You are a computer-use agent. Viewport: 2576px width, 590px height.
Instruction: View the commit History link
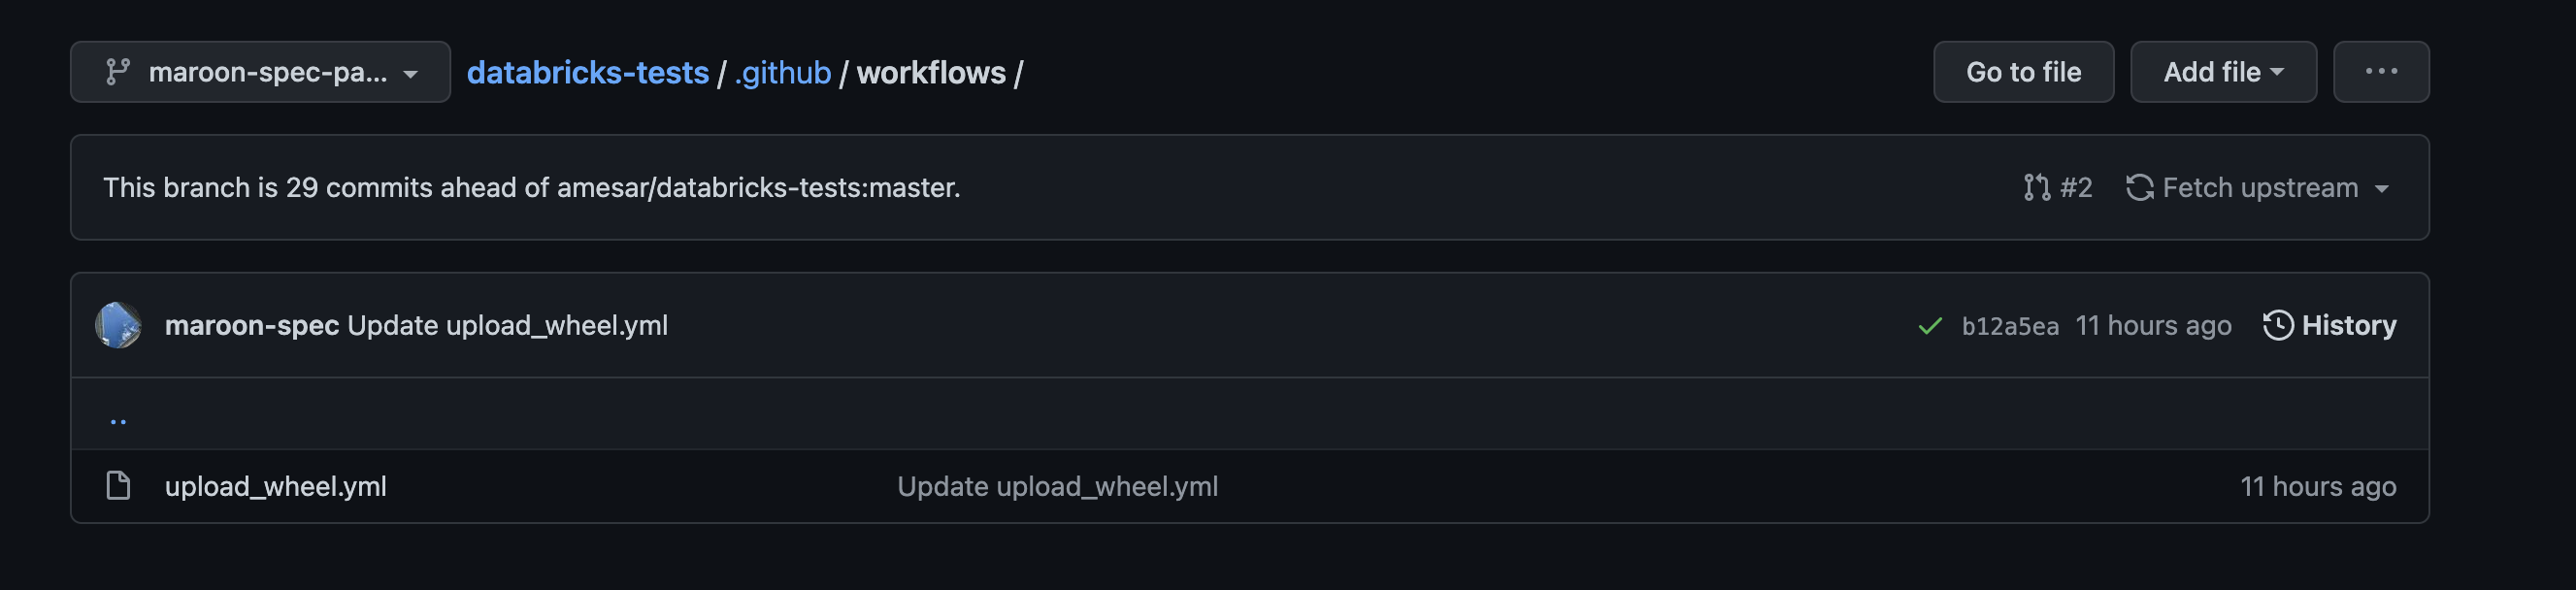[x=2347, y=326]
